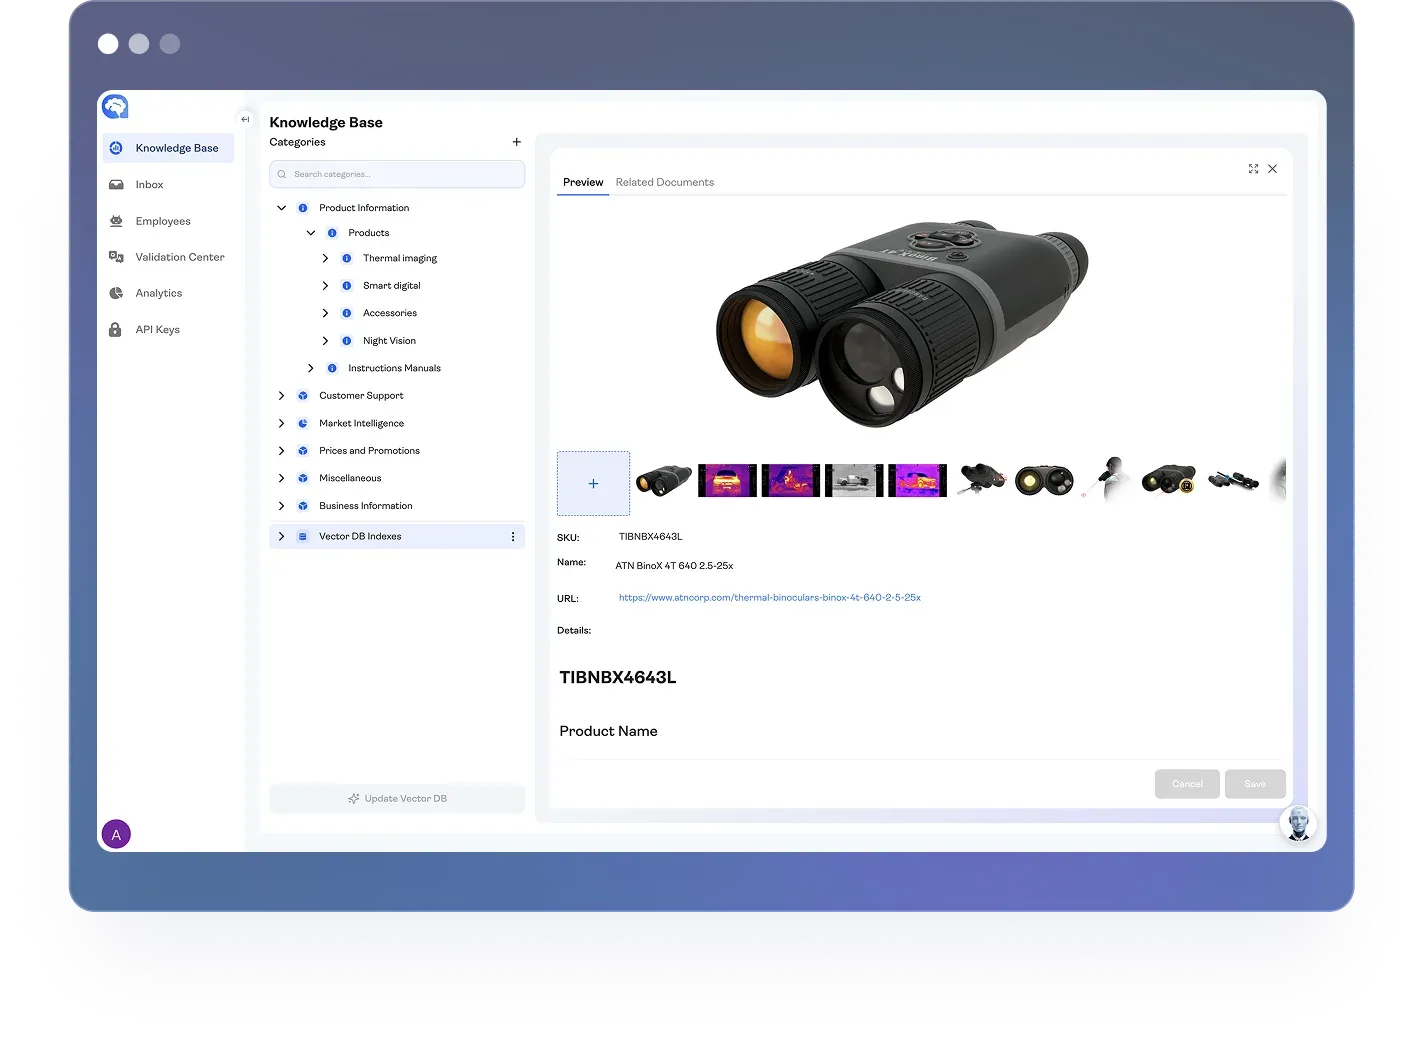Select the Preview tab
The width and height of the screenshot is (1424, 1046).
[582, 182]
